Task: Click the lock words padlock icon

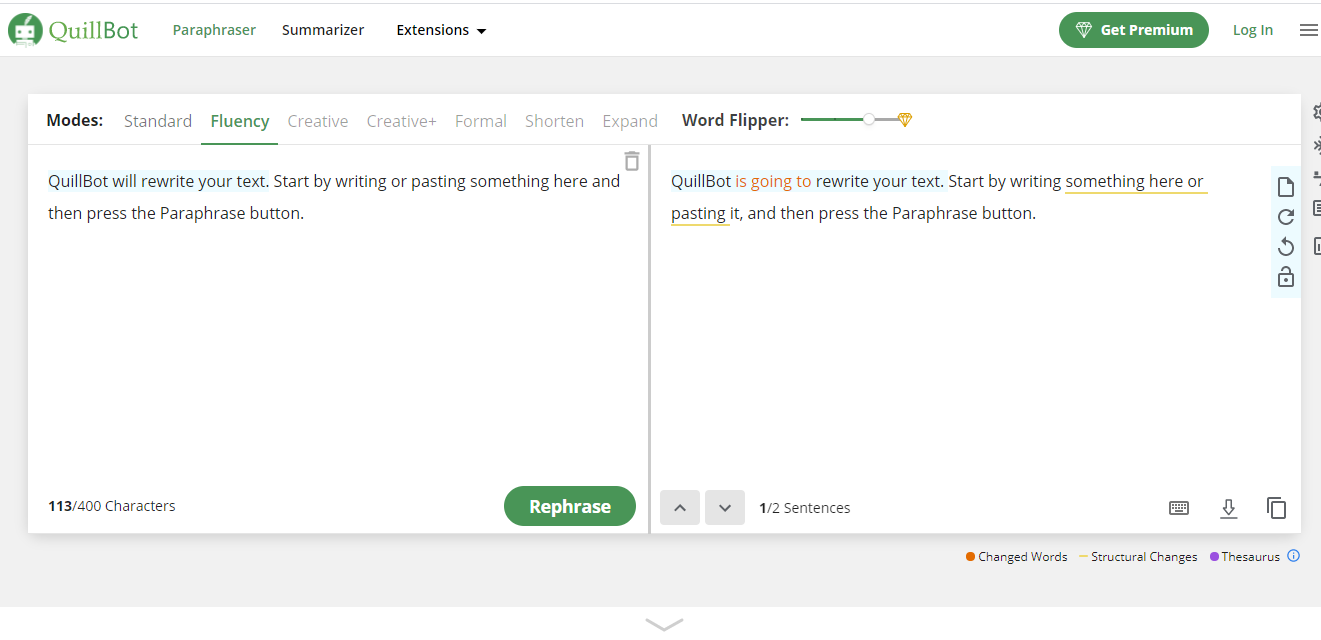Action: (1286, 277)
